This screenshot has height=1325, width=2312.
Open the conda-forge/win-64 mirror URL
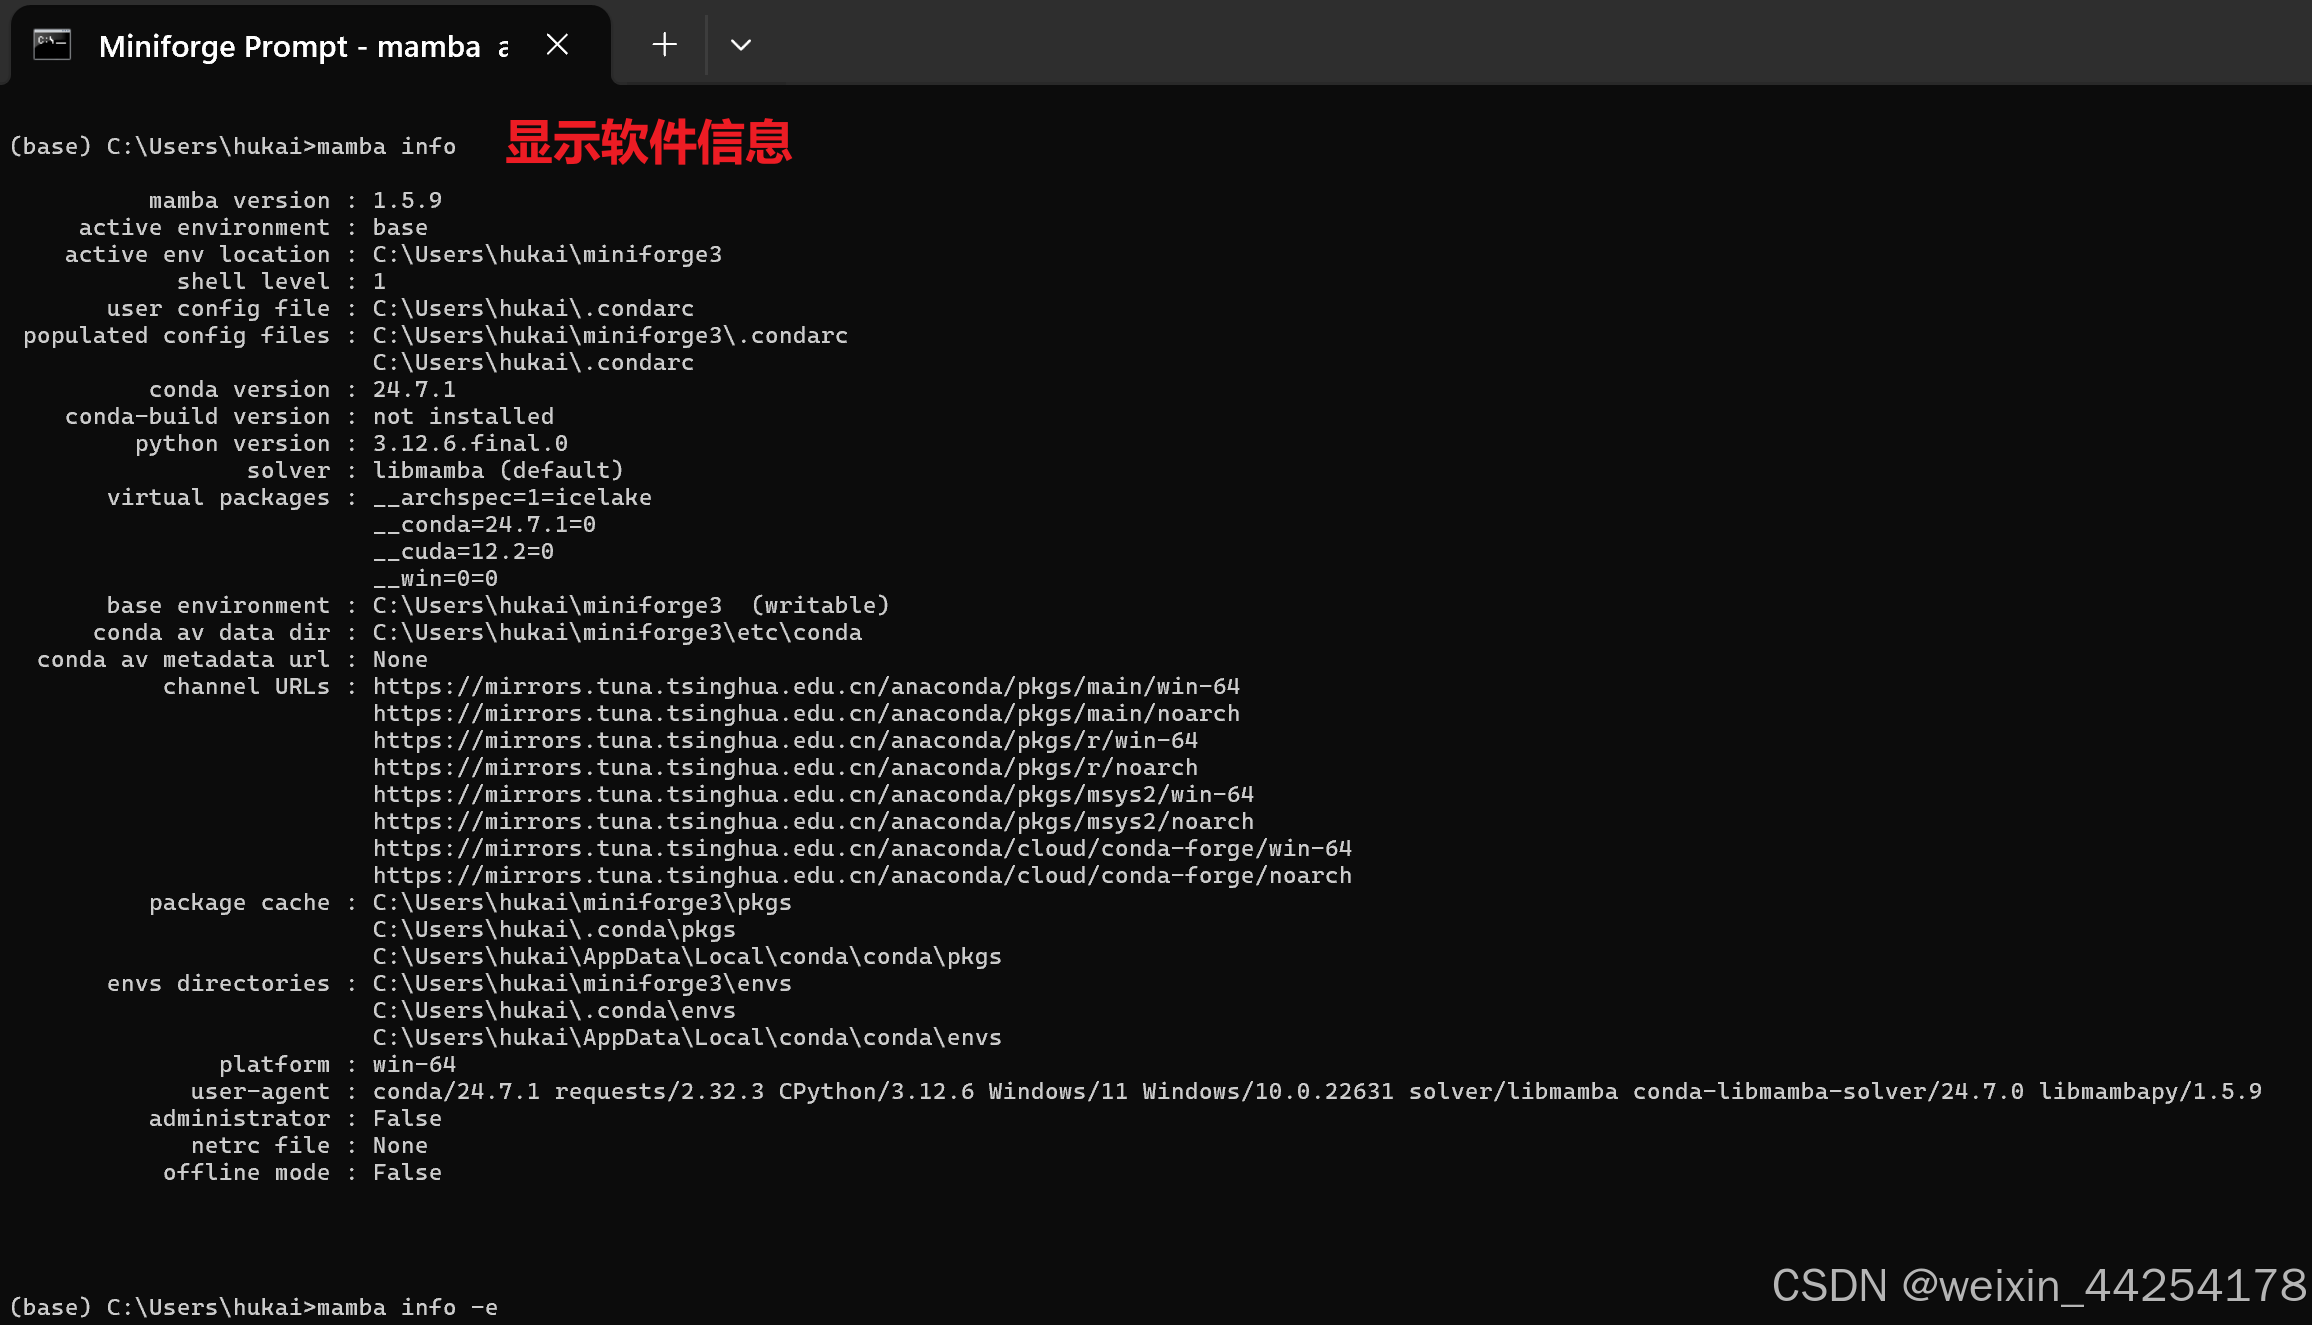click(x=862, y=848)
